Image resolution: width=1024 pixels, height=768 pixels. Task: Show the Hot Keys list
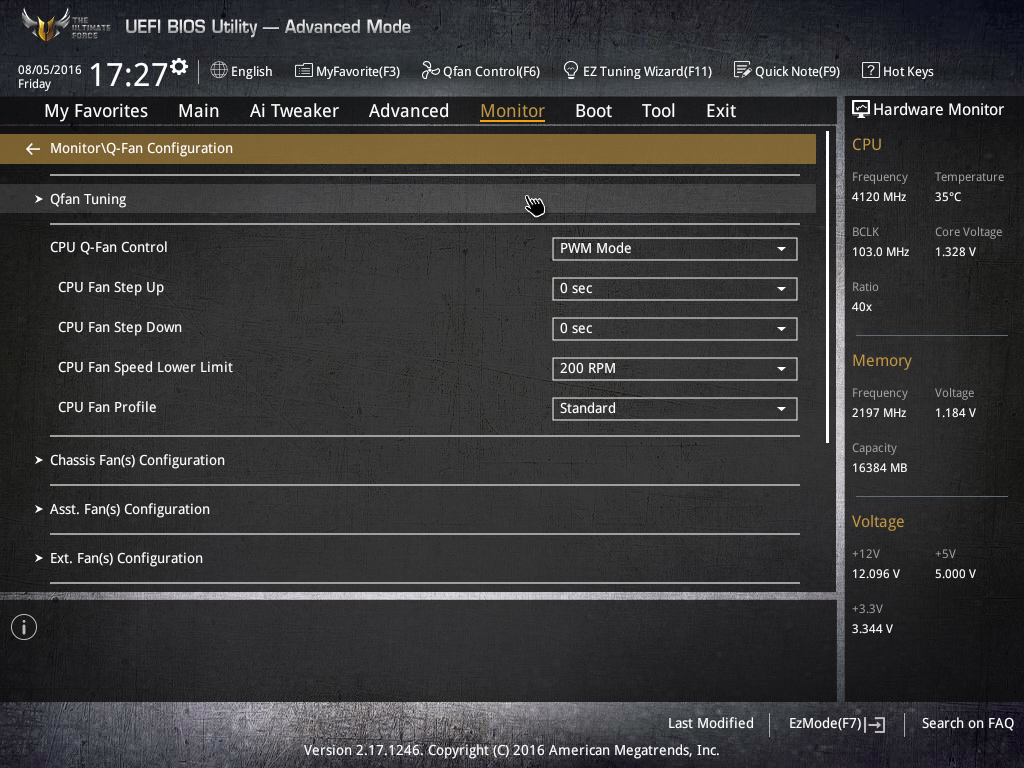(908, 71)
